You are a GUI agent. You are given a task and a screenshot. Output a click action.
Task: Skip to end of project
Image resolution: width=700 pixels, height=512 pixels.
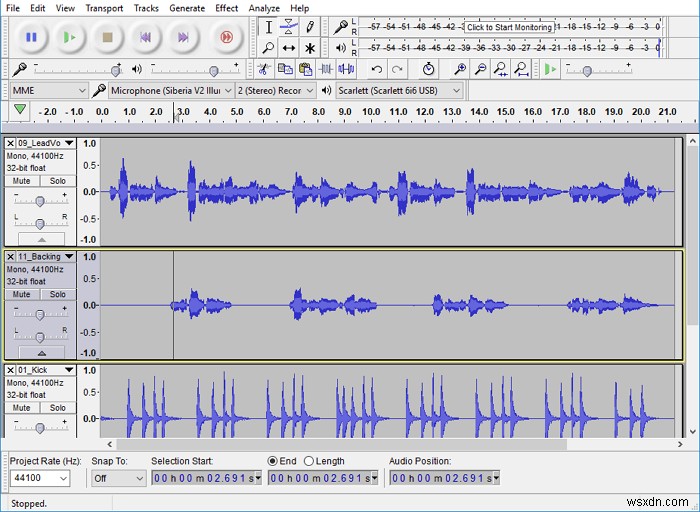pyautogui.click(x=183, y=37)
